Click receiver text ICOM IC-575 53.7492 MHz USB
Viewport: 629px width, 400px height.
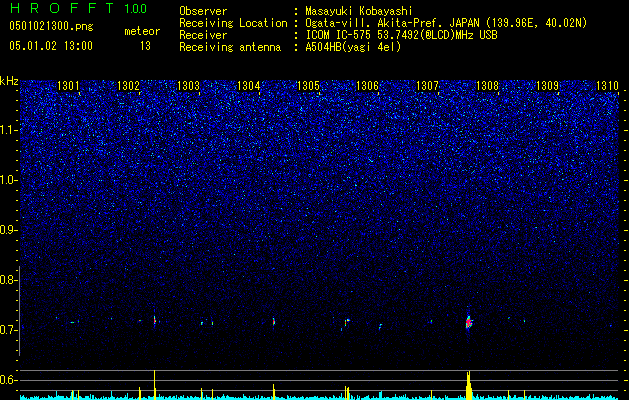(x=402, y=35)
